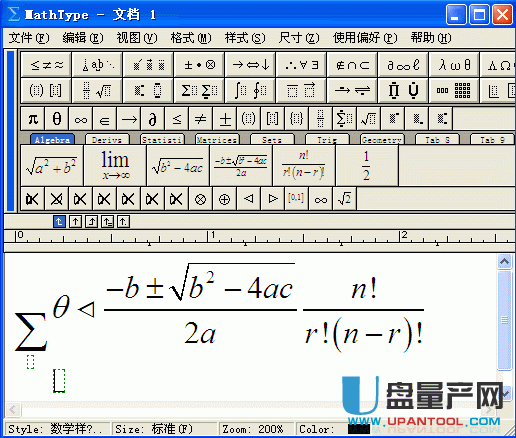Insert the element-of symbol (∈)

point(105,119)
